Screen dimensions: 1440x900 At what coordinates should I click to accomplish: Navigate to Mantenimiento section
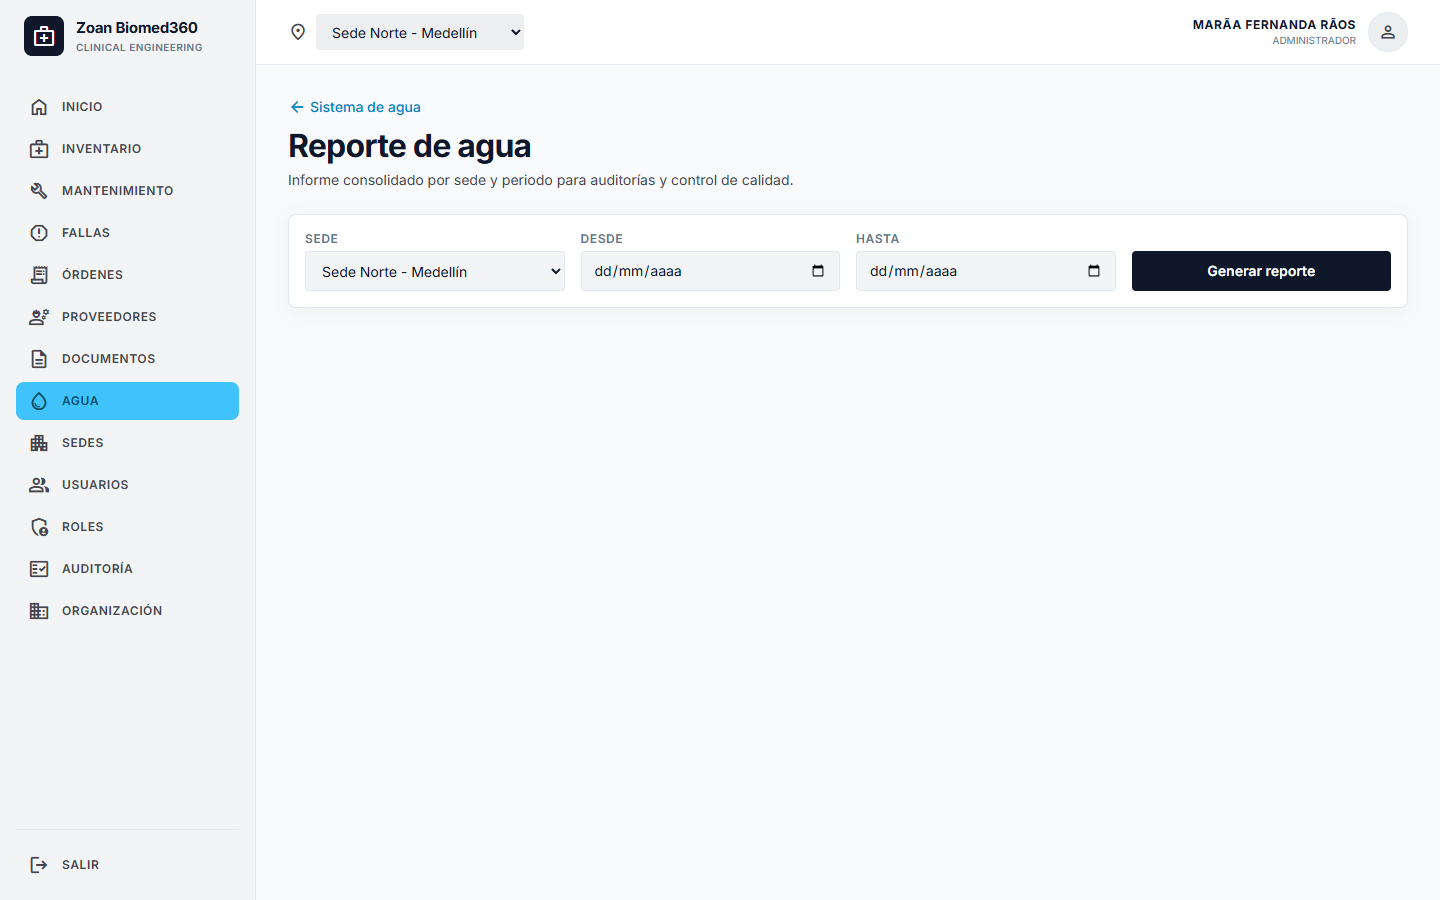127,191
